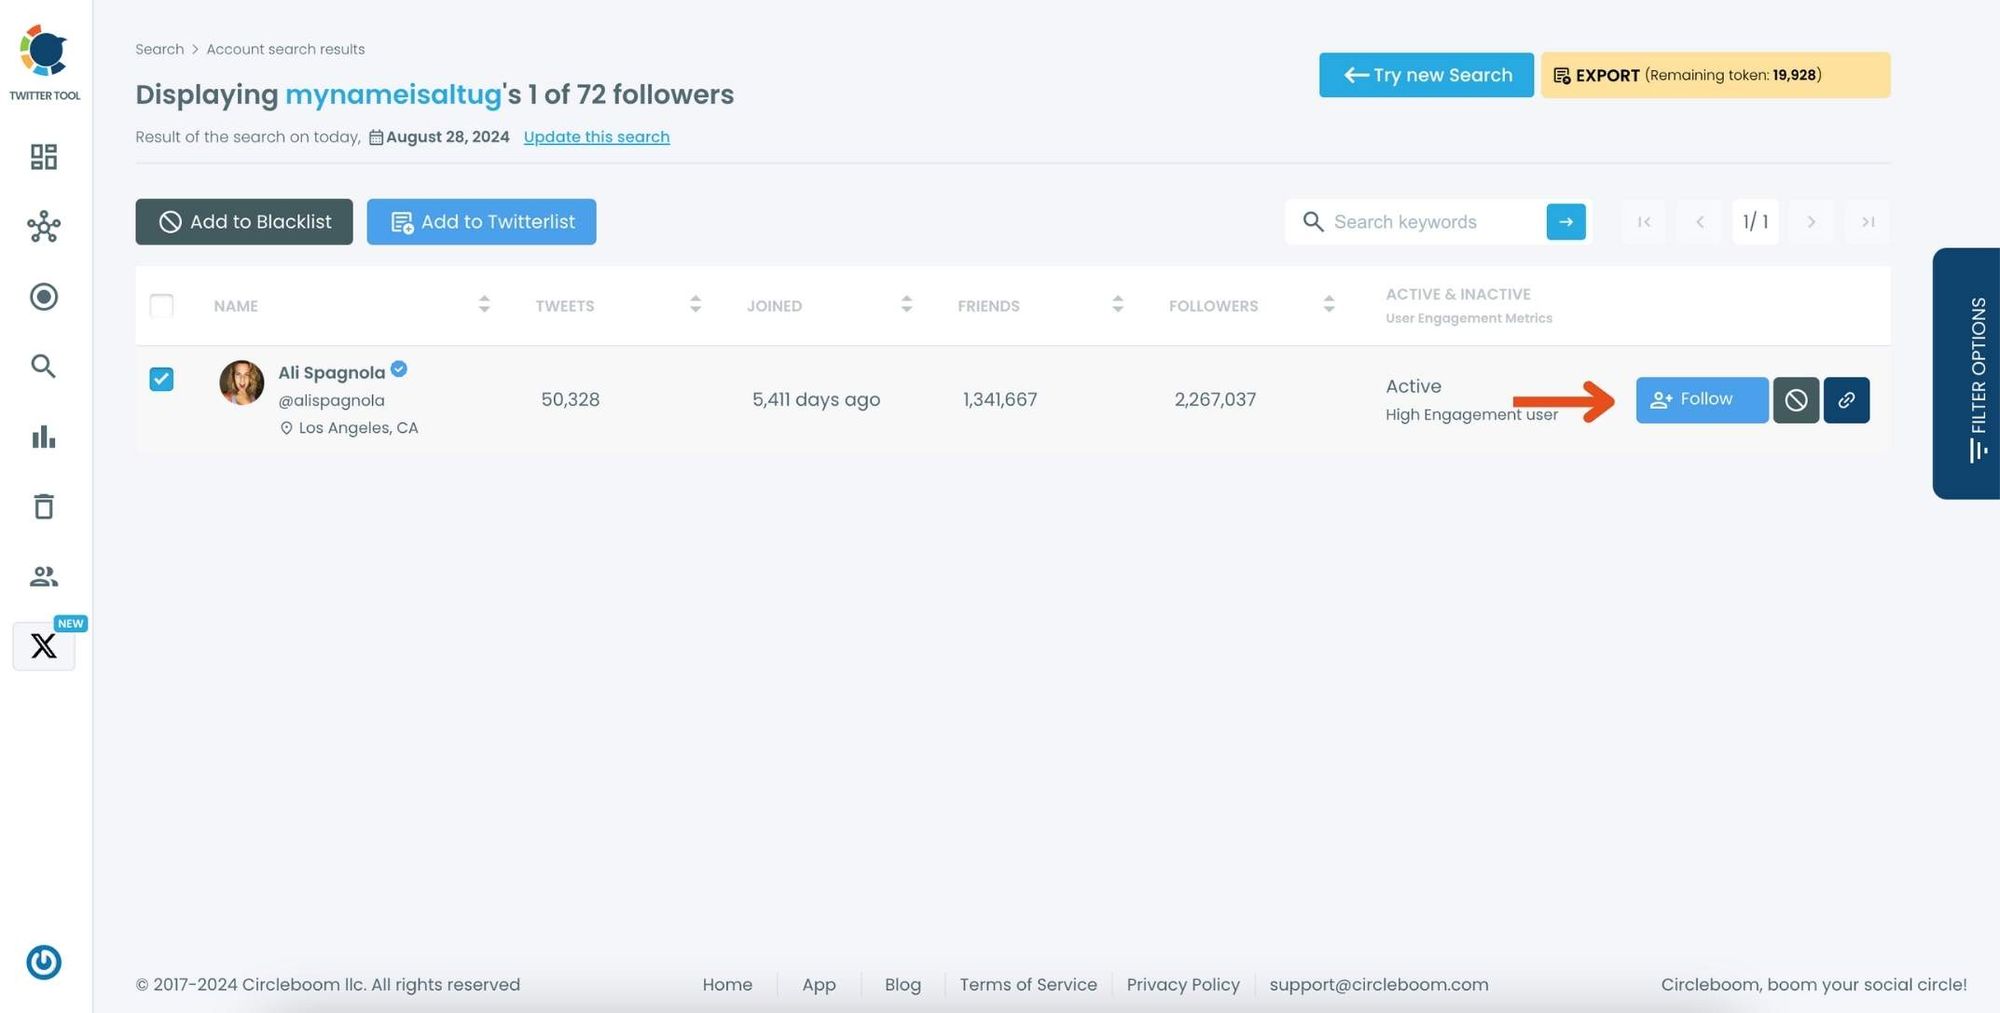
Task: Submit keyword search with blue arrow button
Action: click(1566, 222)
